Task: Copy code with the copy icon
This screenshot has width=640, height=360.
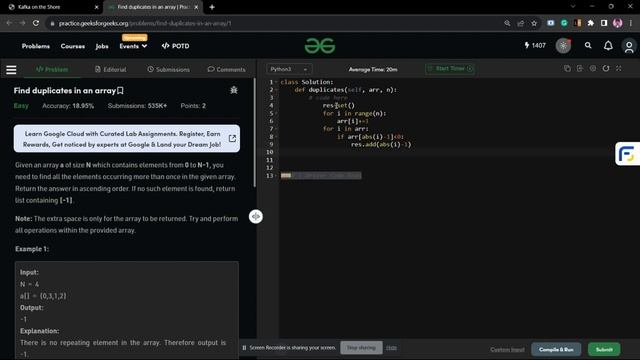Action: [x=567, y=69]
